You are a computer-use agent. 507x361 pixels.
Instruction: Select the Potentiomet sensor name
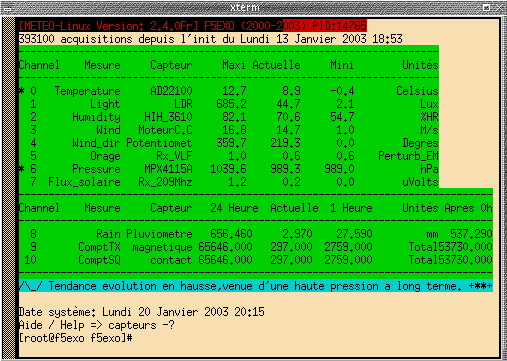[159, 143]
